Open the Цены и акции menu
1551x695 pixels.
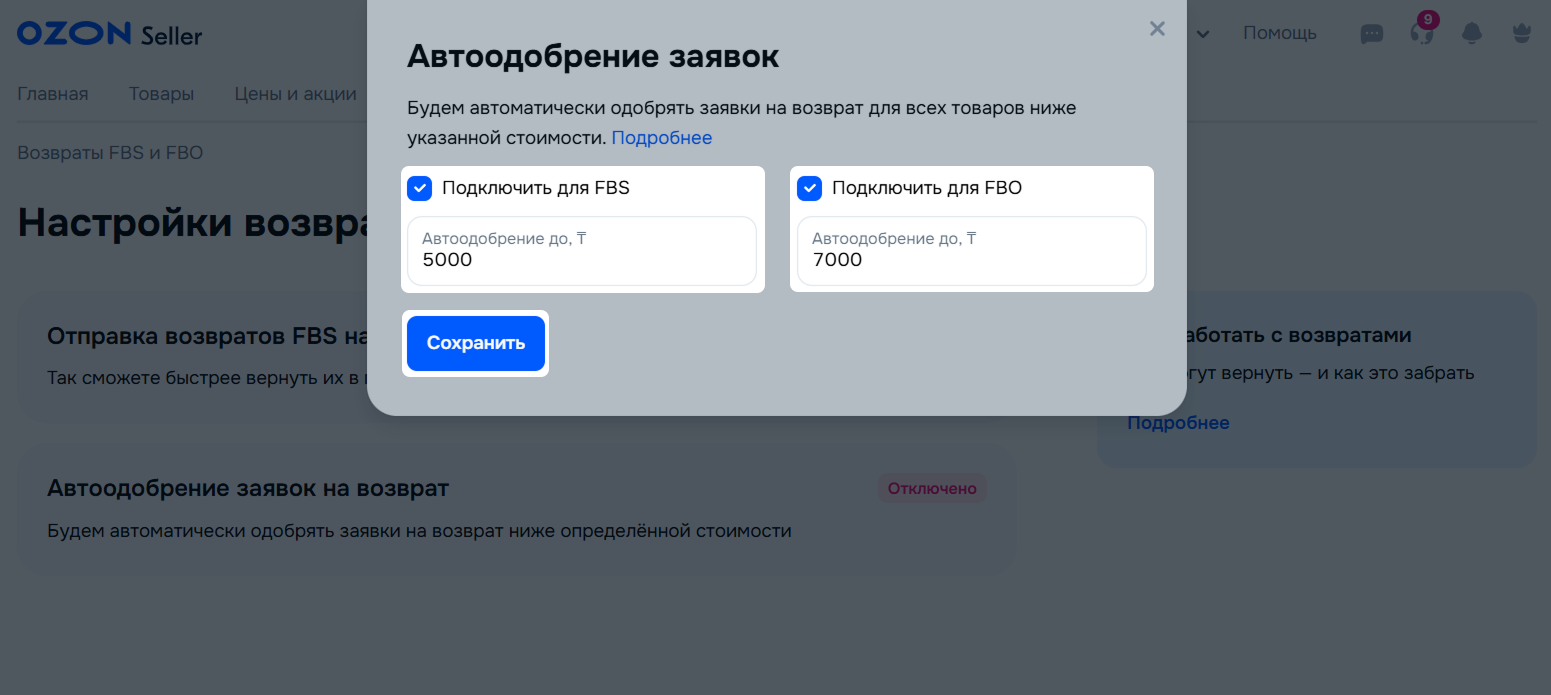point(295,94)
